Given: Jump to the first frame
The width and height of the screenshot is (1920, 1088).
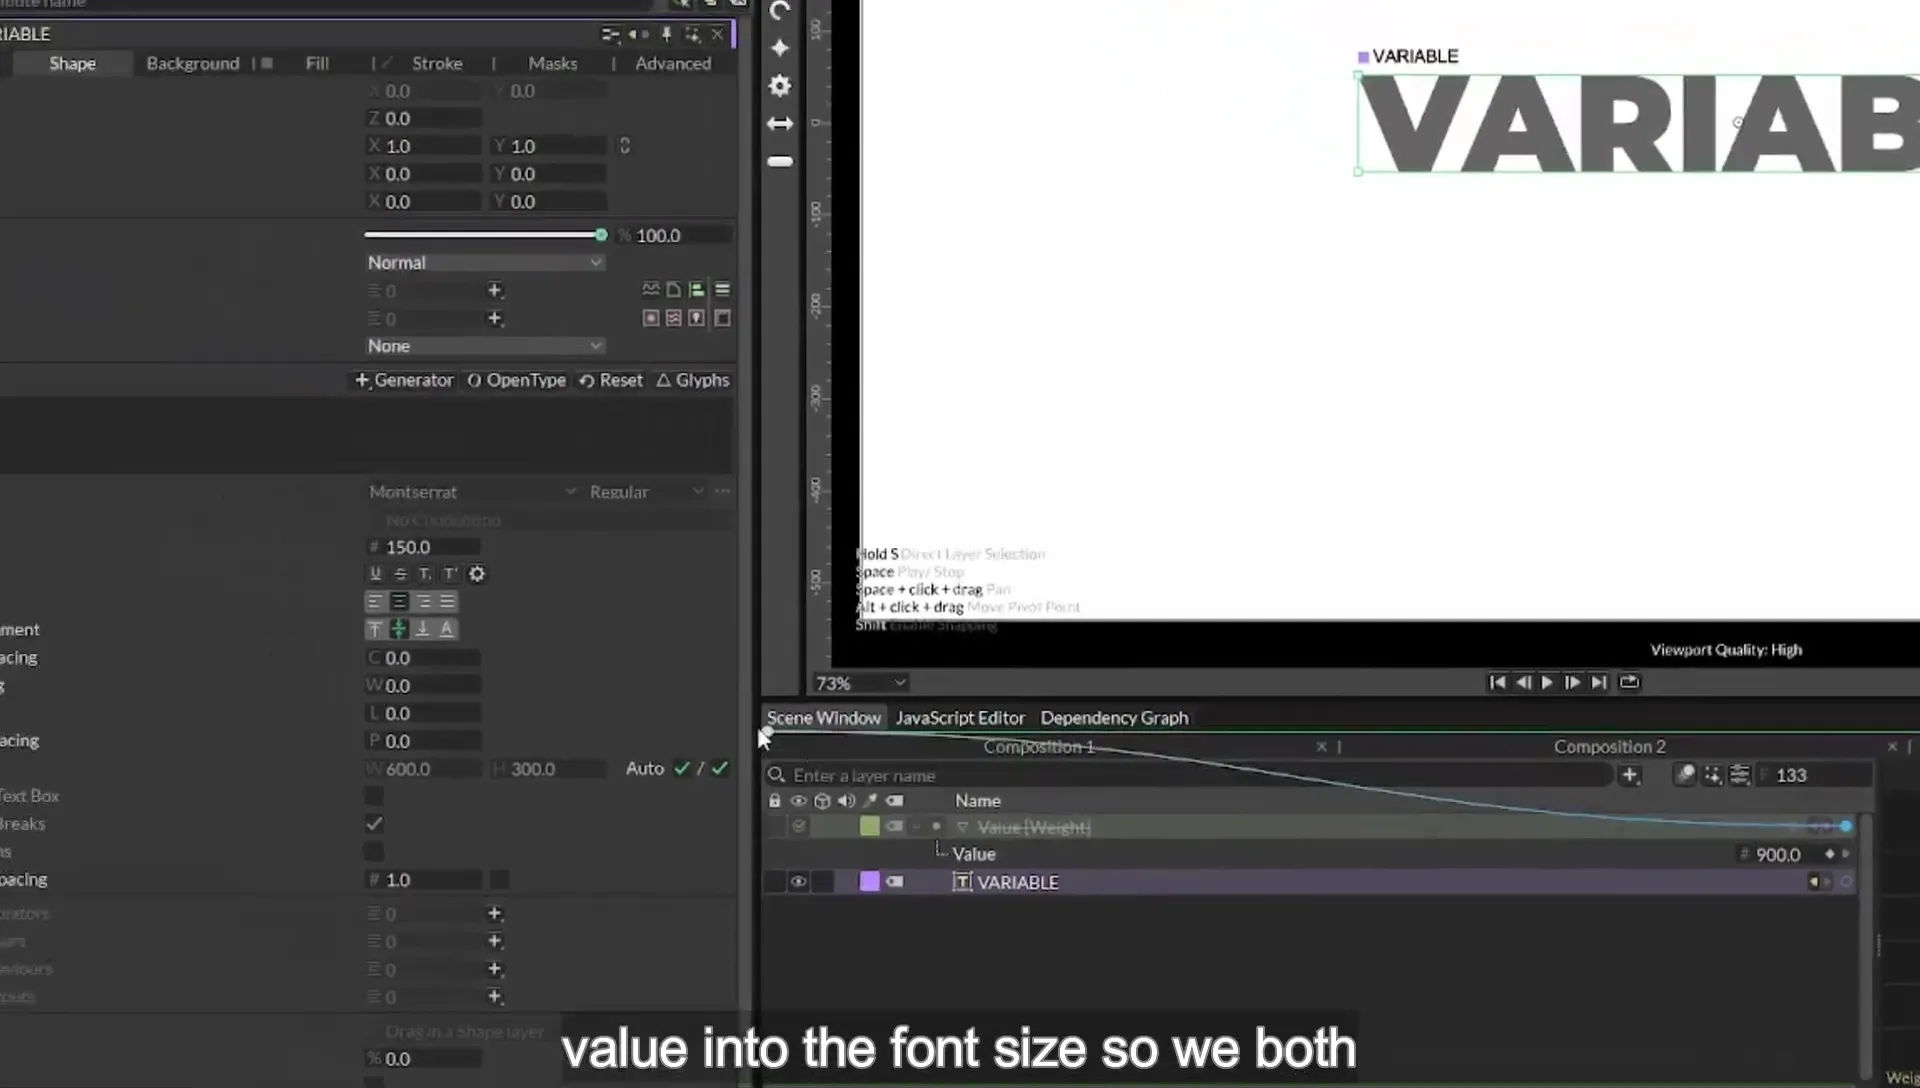Looking at the screenshot, I should [1497, 682].
